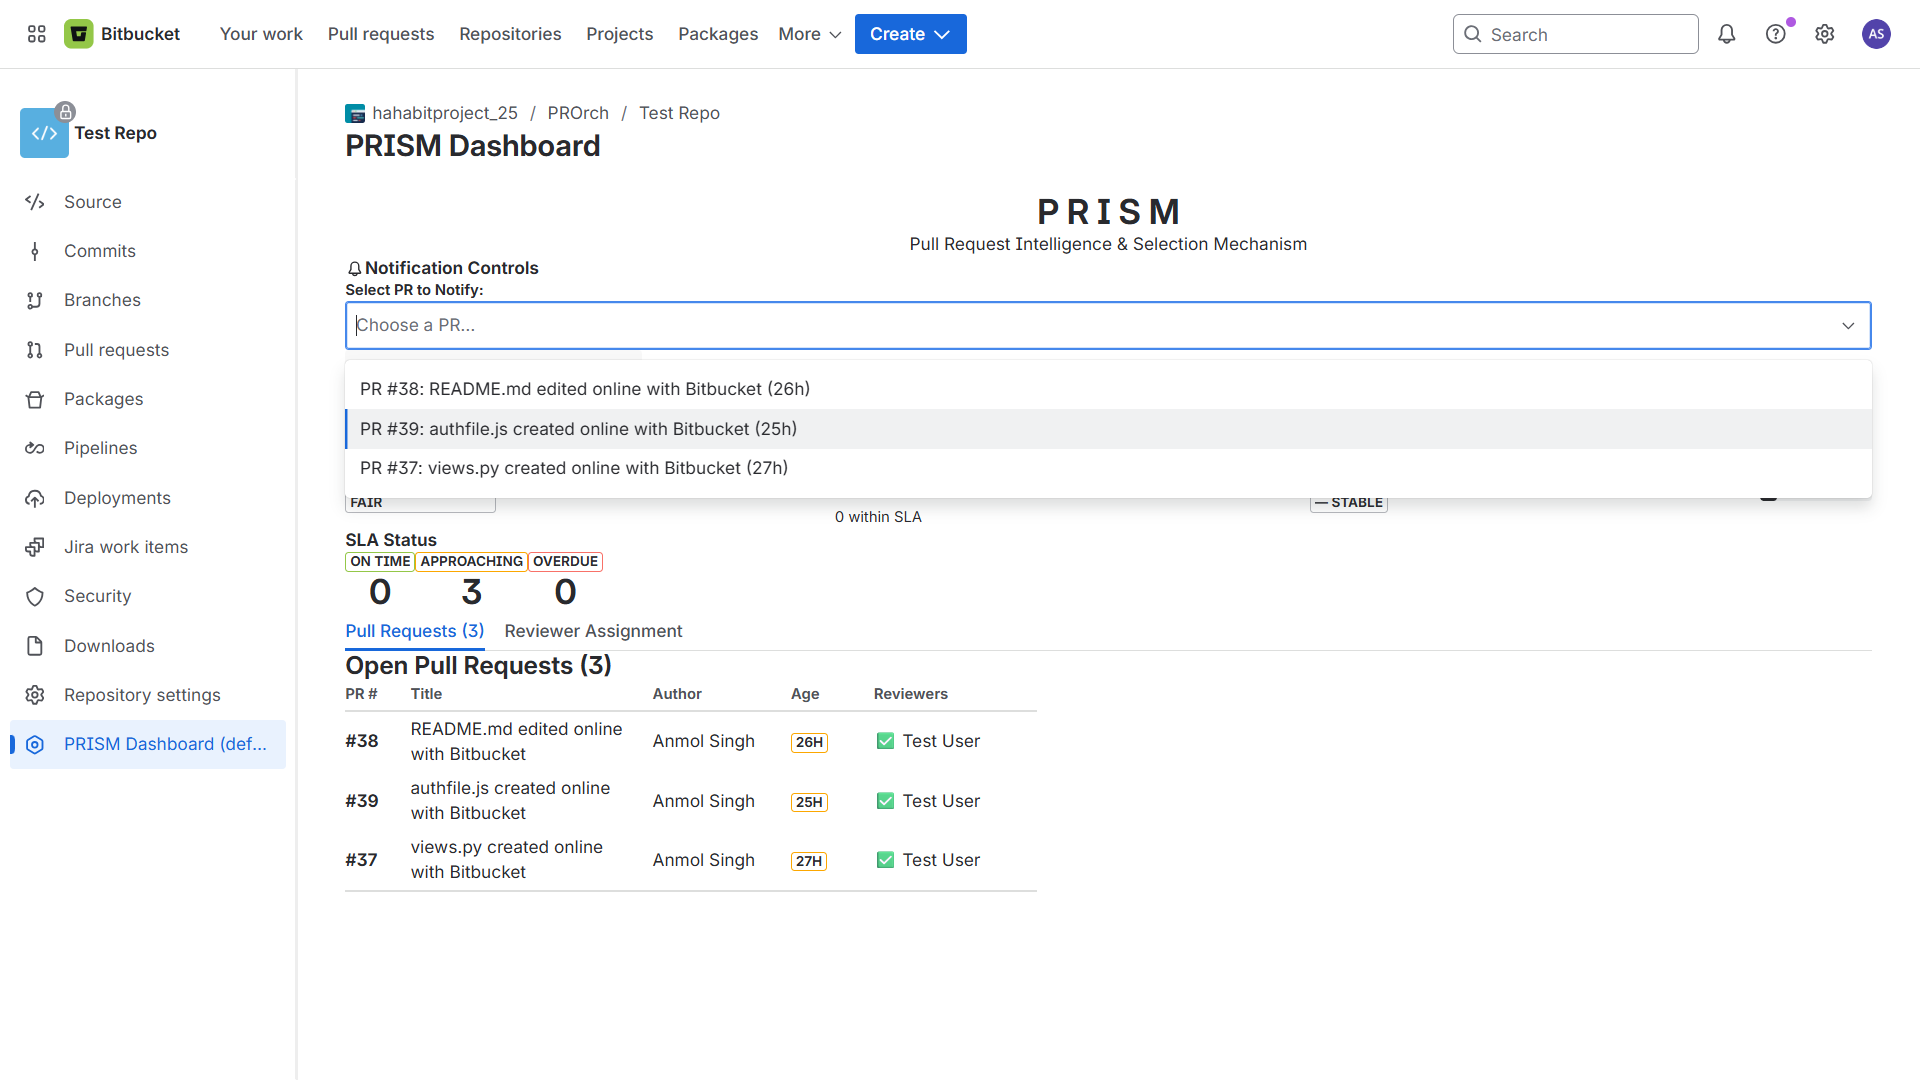The height and width of the screenshot is (1080, 1920).
Task: Open the help question mark icon
Action: click(1775, 34)
